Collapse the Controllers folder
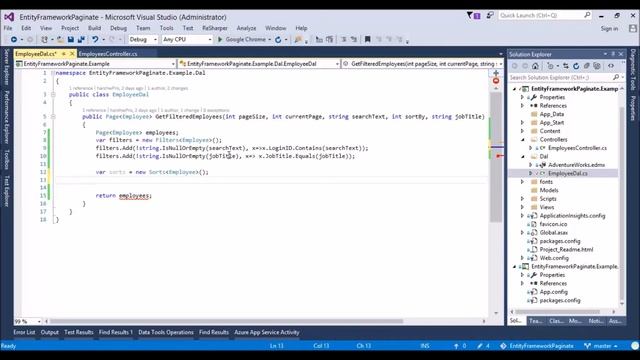 (x=522, y=140)
